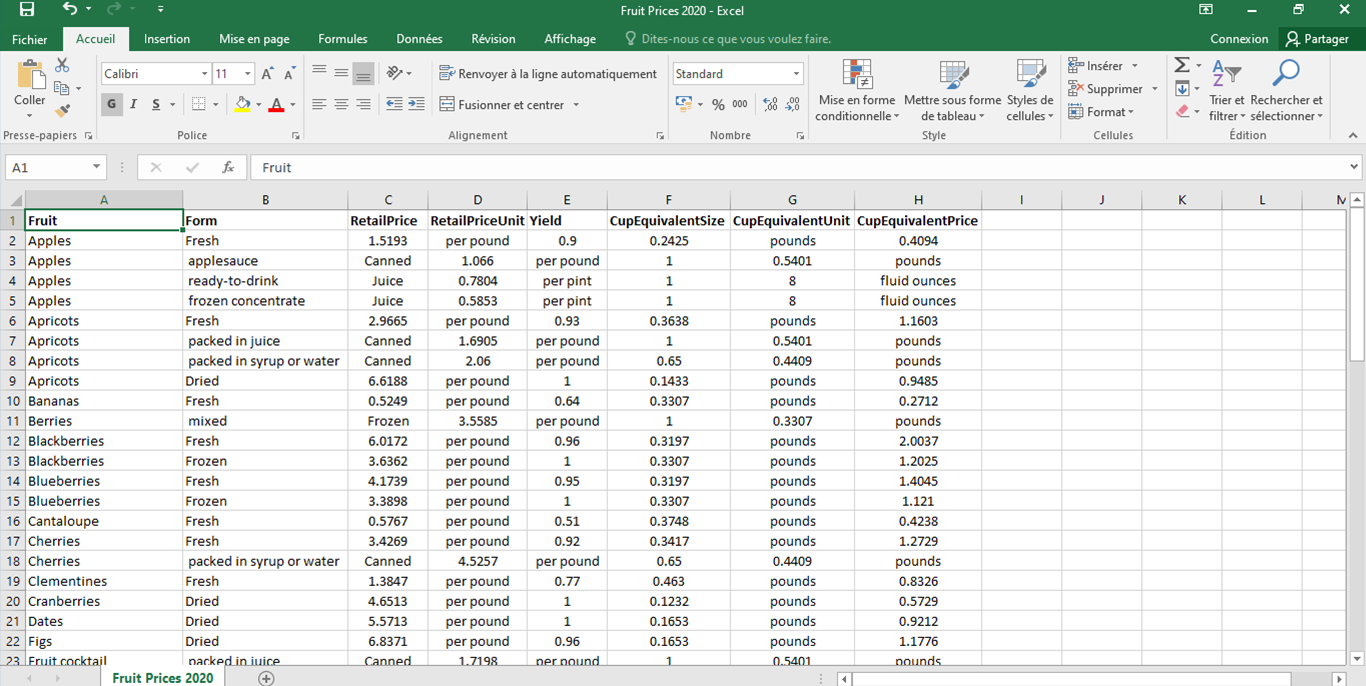
Task: Click the new sheet plus button
Action: coord(266,678)
